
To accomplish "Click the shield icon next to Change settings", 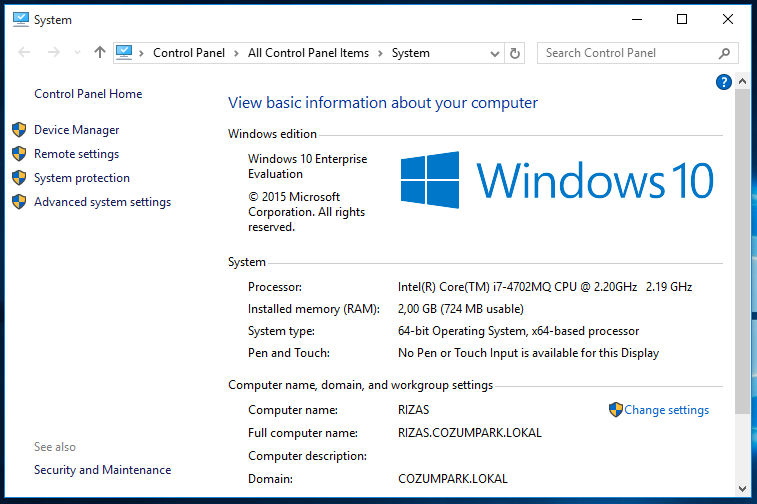I will (x=616, y=409).
